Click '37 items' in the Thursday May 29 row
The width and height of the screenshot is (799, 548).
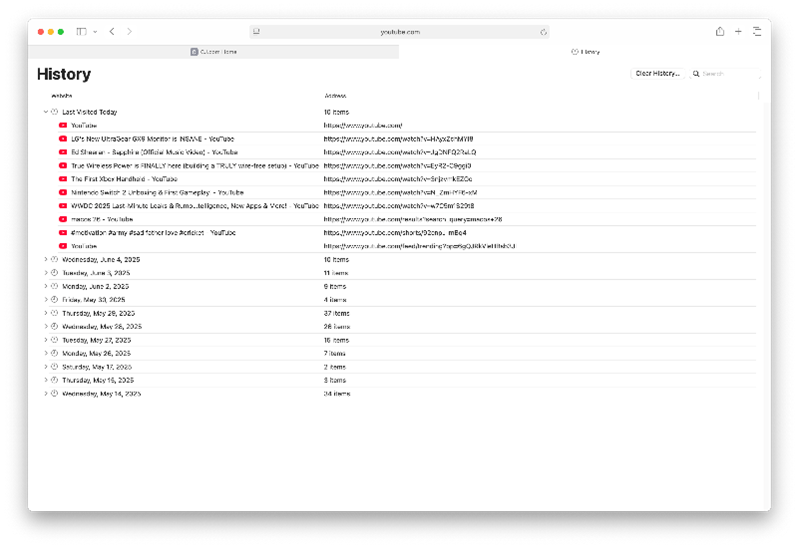click(336, 313)
